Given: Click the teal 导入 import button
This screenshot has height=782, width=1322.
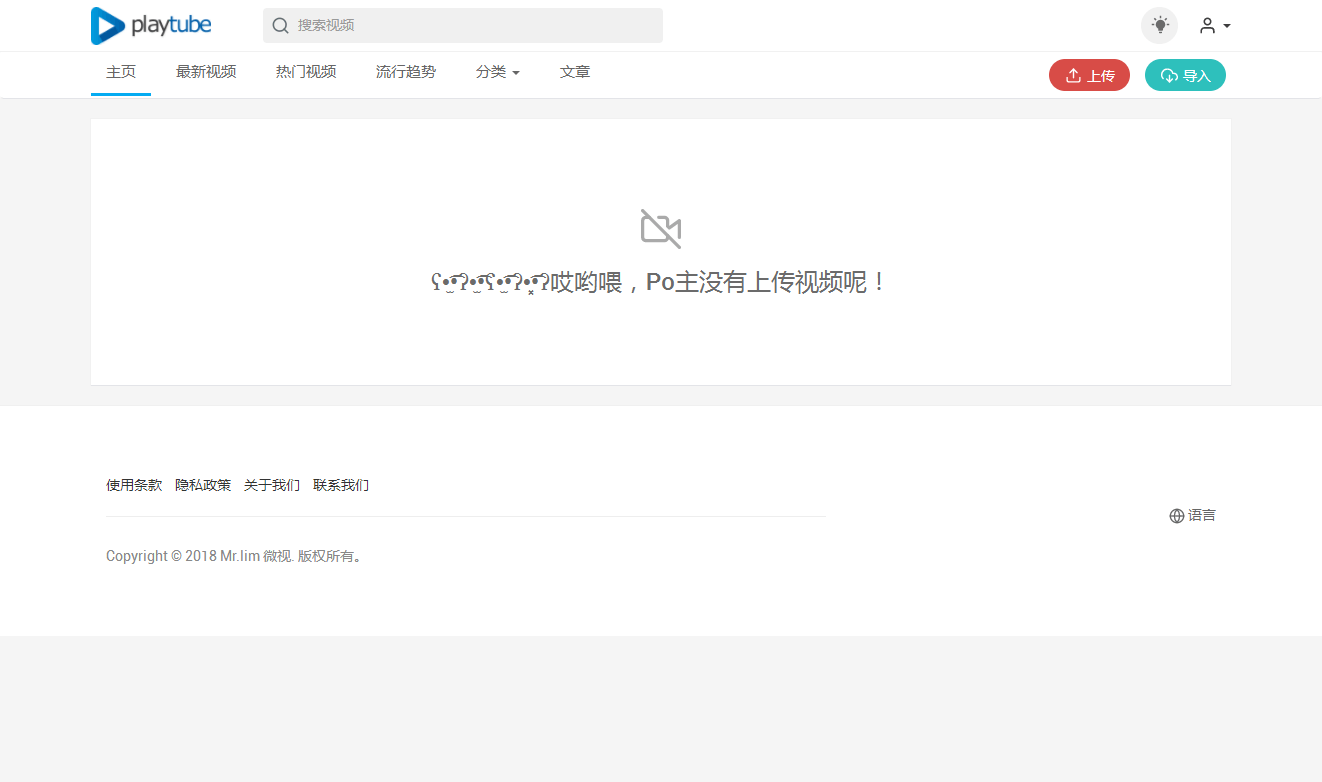Looking at the screenshot, I should tap(1185, 75).
